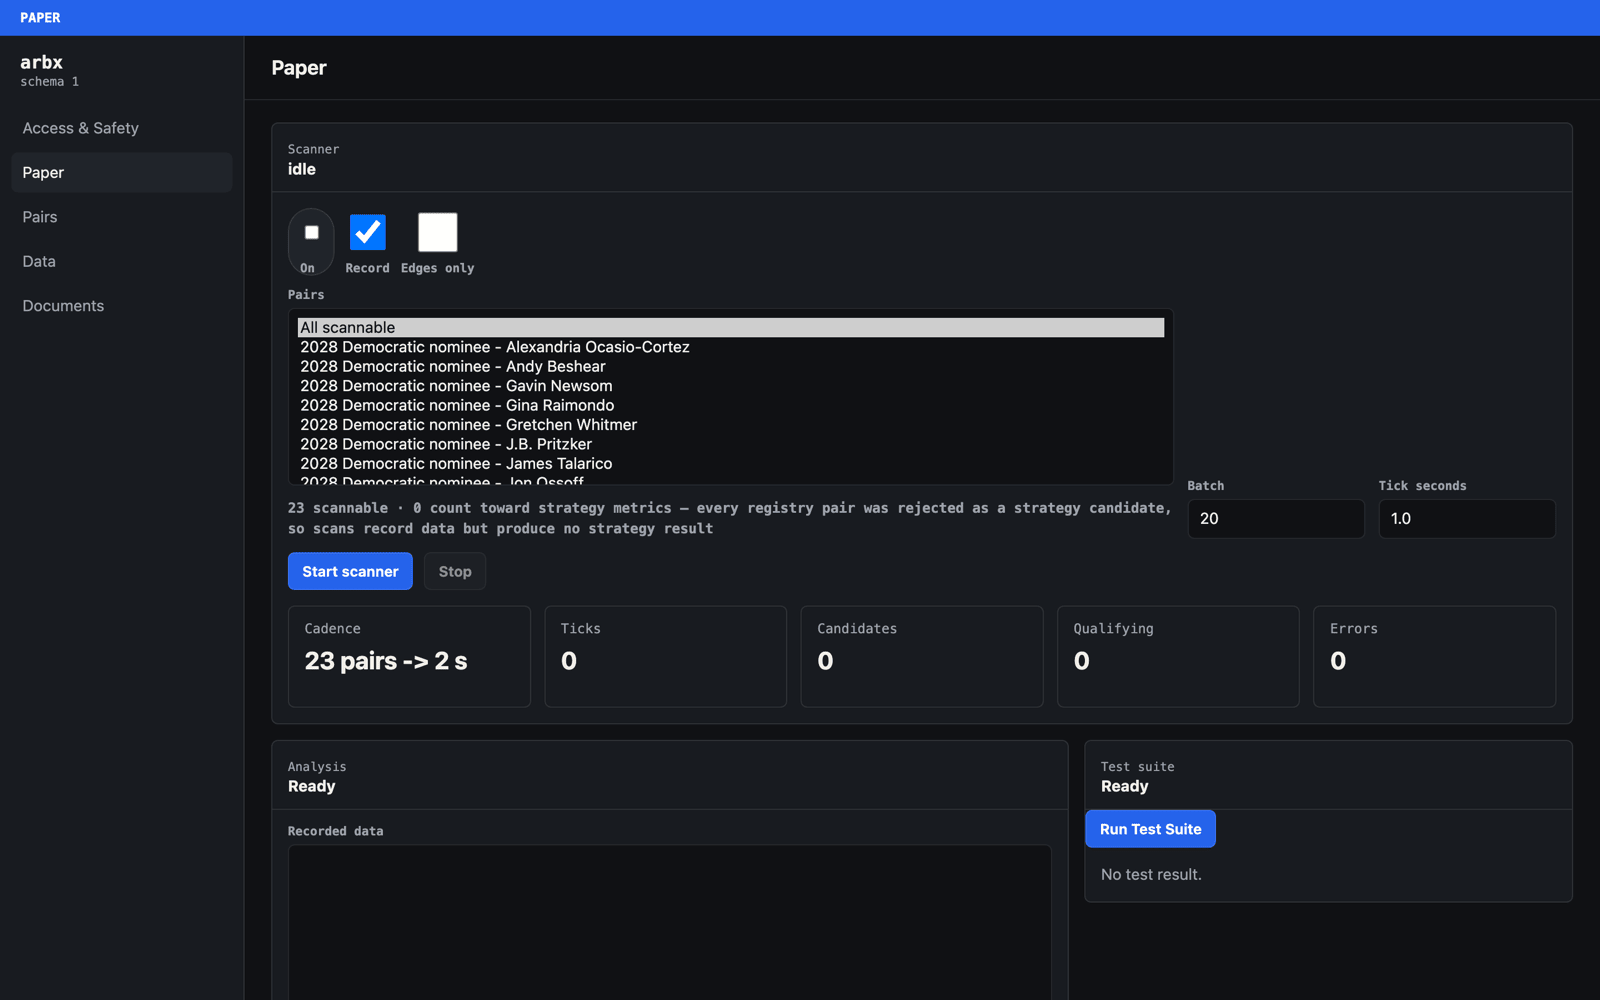Click the 'No test result.' text
Image resolution: width=1600 pixels, height=1000 pixels.
pyautogui.click(x=1151, y=875)
